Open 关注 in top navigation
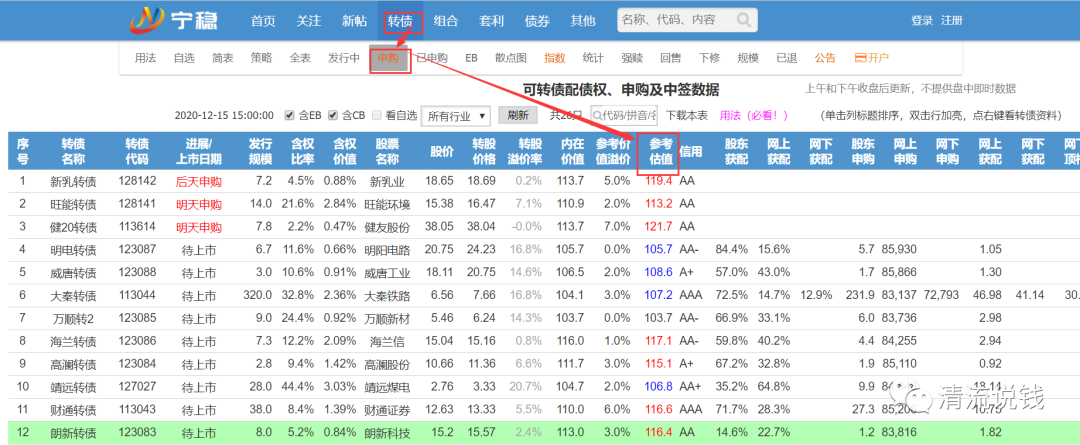The height and width of the screenshot is (445, 1080). pyautogui.click(x=309, y=21)
